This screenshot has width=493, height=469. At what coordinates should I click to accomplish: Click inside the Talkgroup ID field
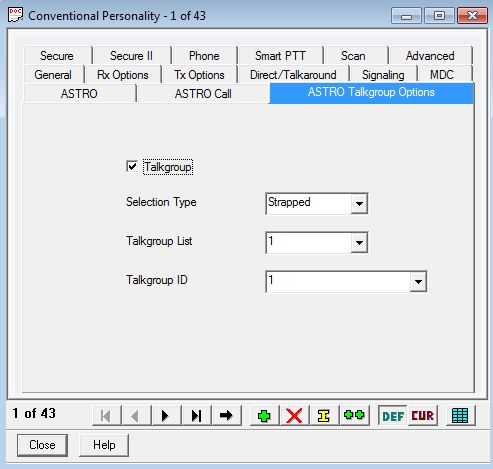click(x=338, y=281)
